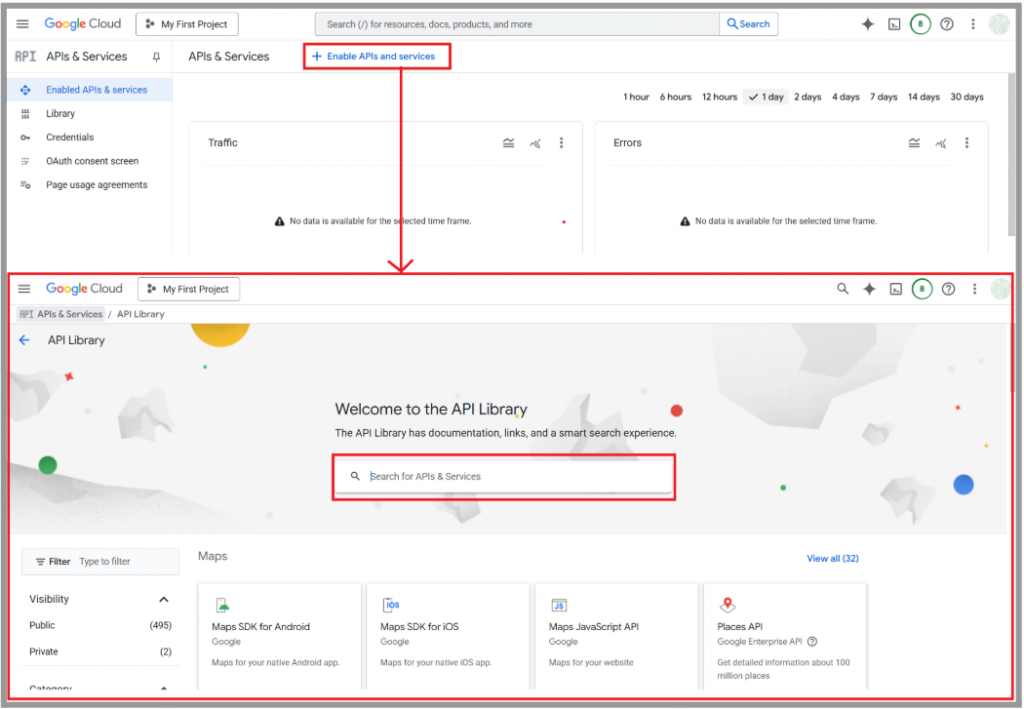Select the 14 days time range
This screenshot has height=709, width=1024.
tap(923, 97)
